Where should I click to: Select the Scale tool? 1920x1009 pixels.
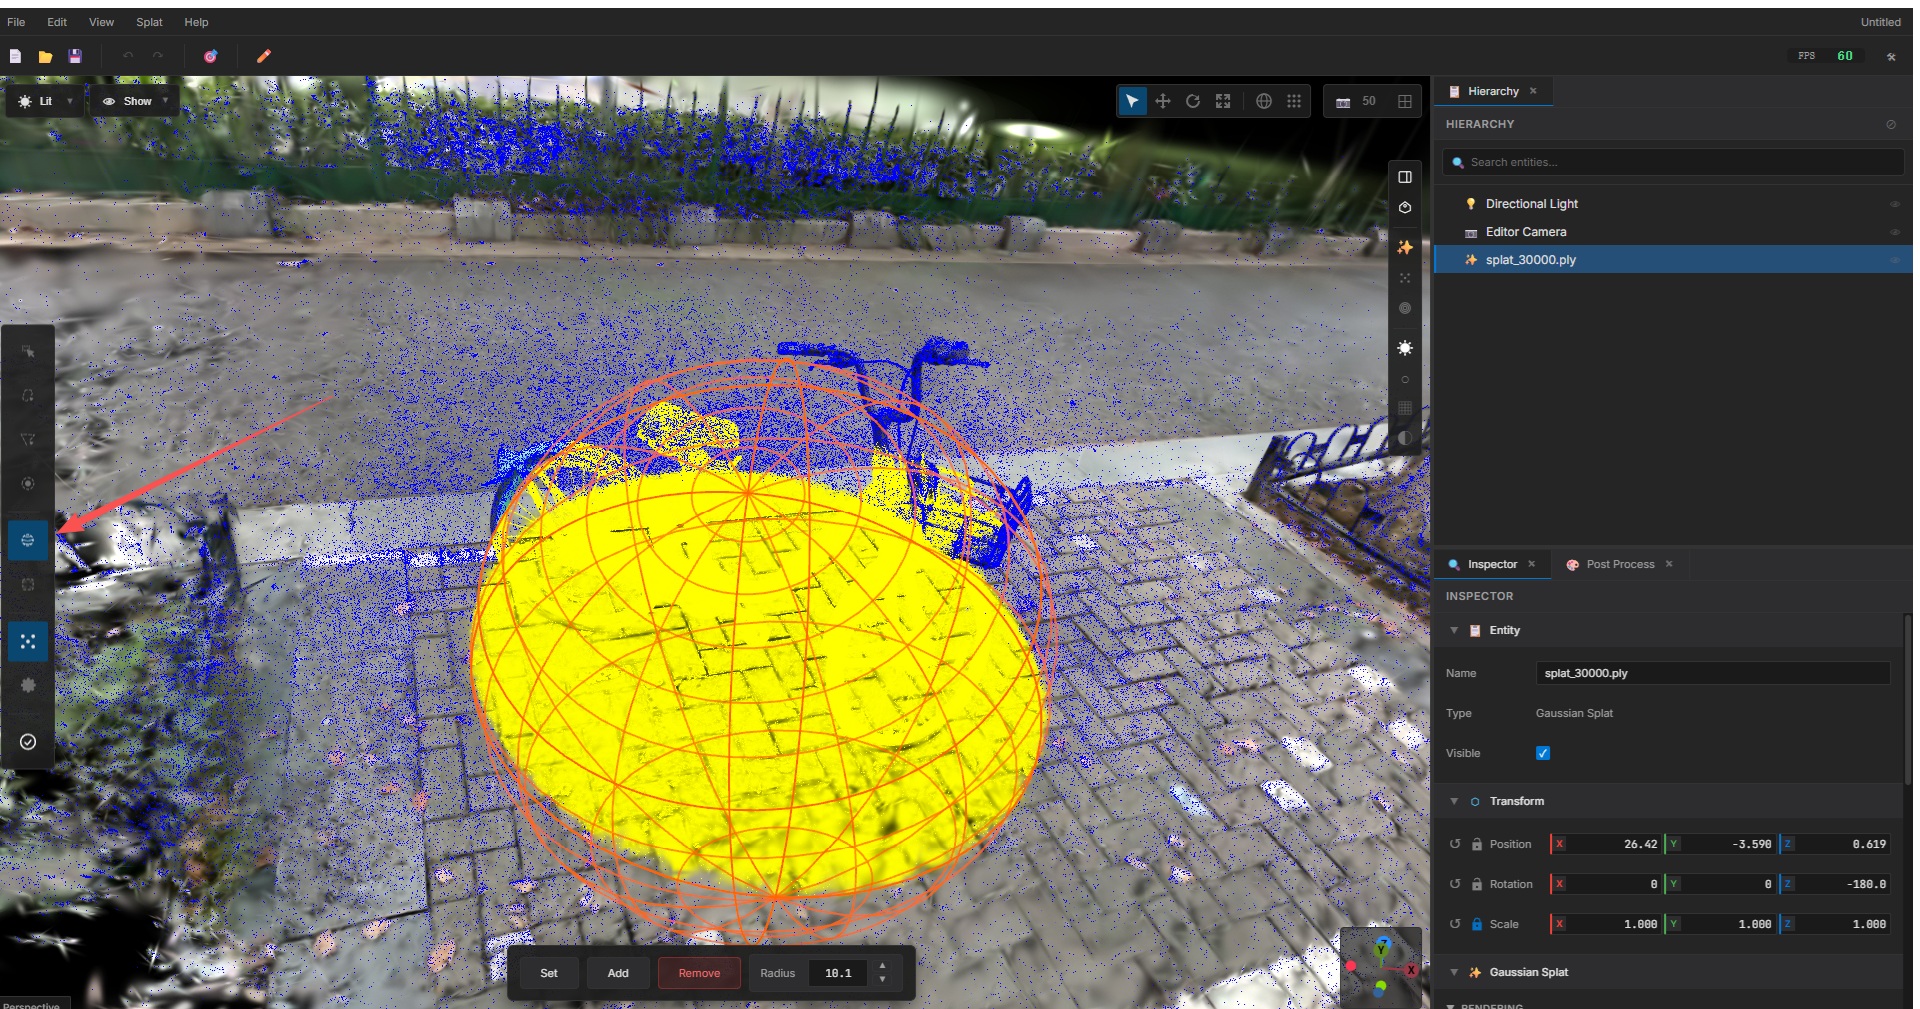tap(1223, 100)
